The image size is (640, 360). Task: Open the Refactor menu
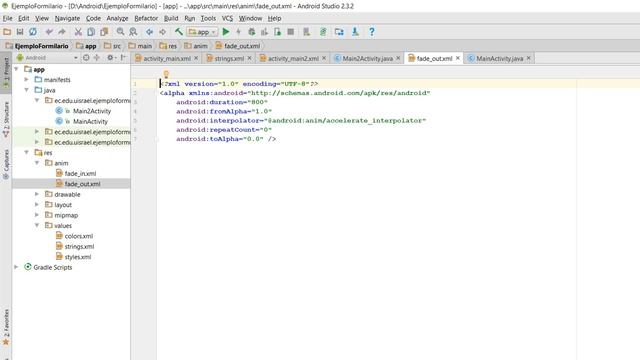(146, 18)
